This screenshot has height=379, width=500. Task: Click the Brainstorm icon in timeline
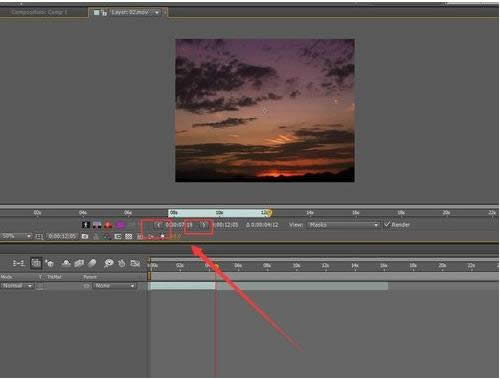[109, 263]
